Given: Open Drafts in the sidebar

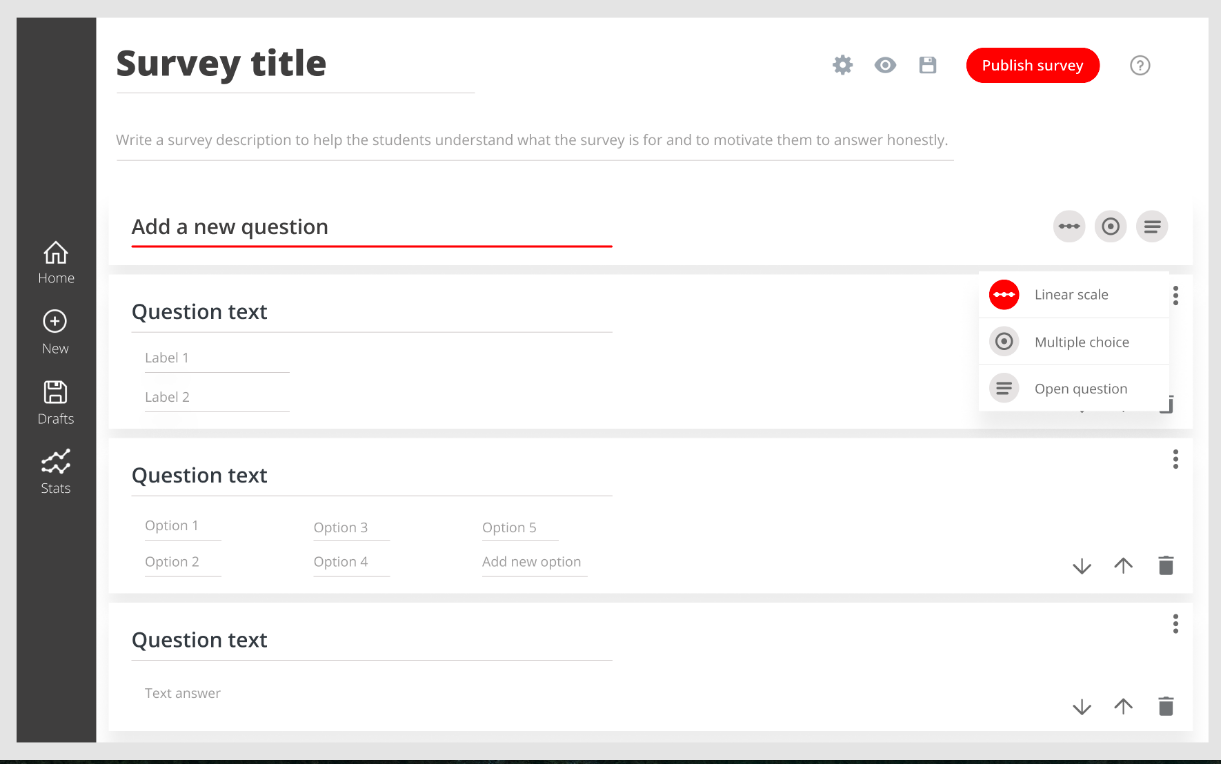Looking at the screenshot, I should (x=56, y=403).
